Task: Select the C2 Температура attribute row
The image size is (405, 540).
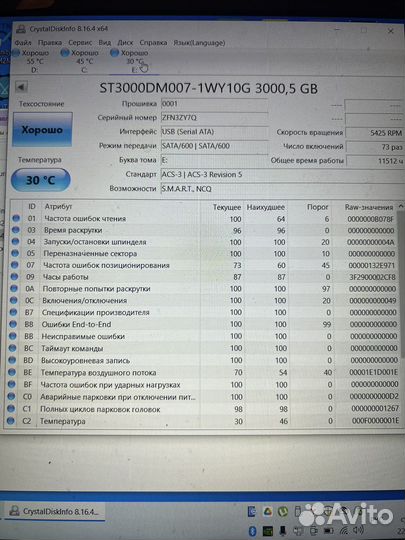Action: tap(203, 421)
